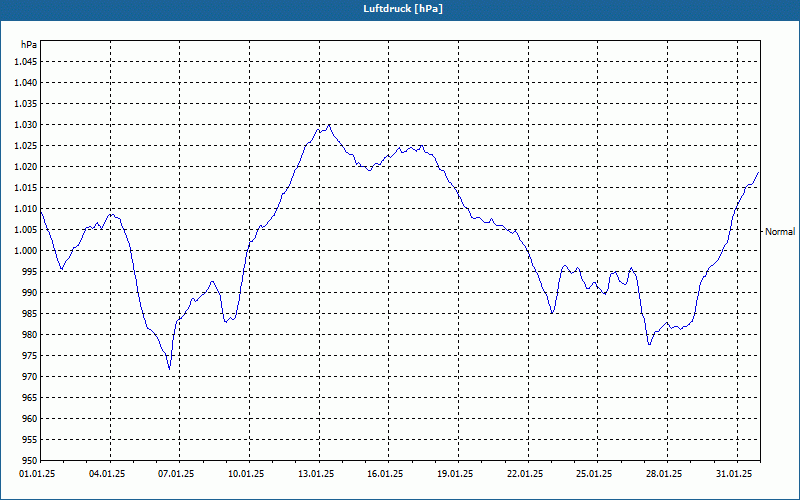The width and height of the screenshot is (800, 500).
Task: Select the 1.010 pressure axis label
Action: 26,209
